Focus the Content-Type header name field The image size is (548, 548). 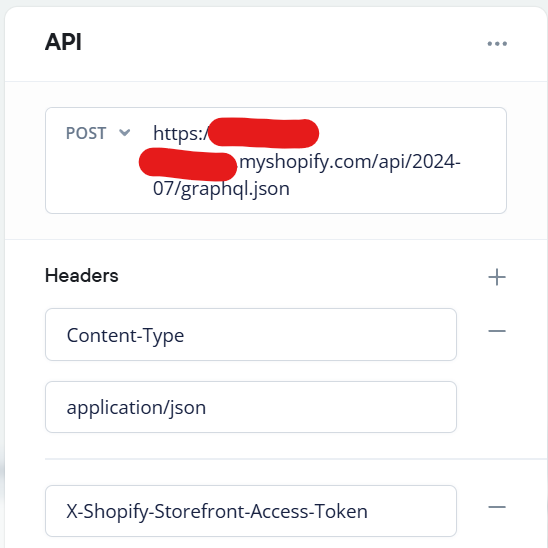[x=251, y=335]
